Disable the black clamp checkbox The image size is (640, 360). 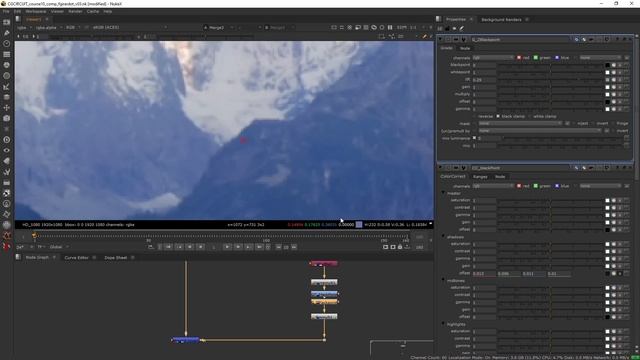(x=498, y=116)
